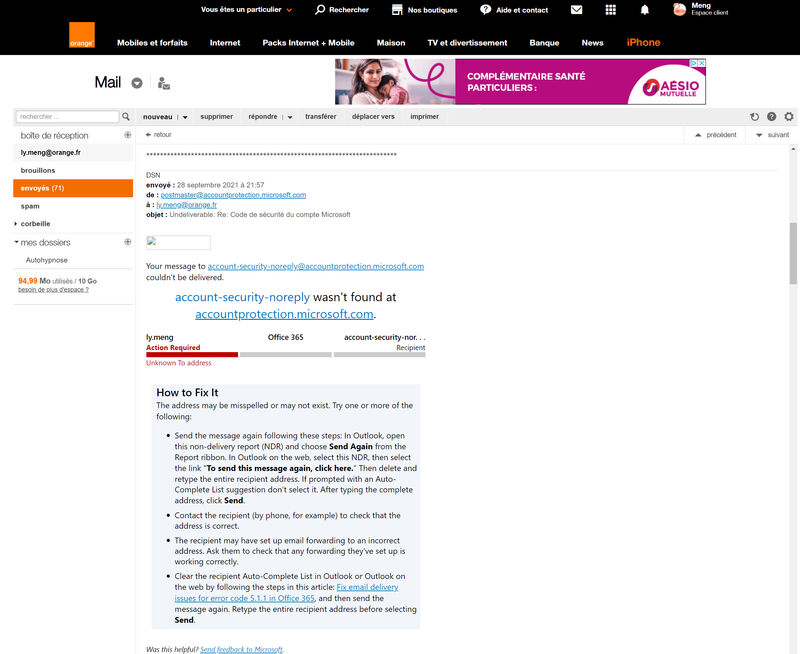
Task: Open Packs Internet + Mobile menu
Action: tap(308, 43)
